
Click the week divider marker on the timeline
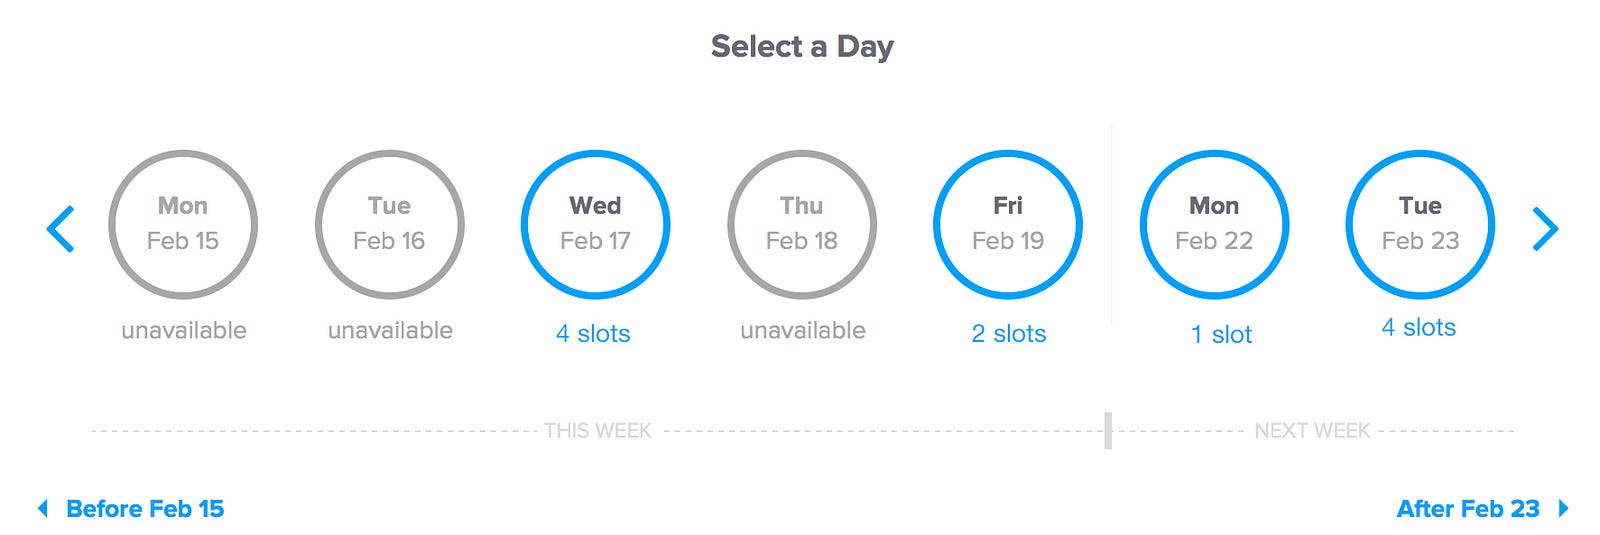1108,430
